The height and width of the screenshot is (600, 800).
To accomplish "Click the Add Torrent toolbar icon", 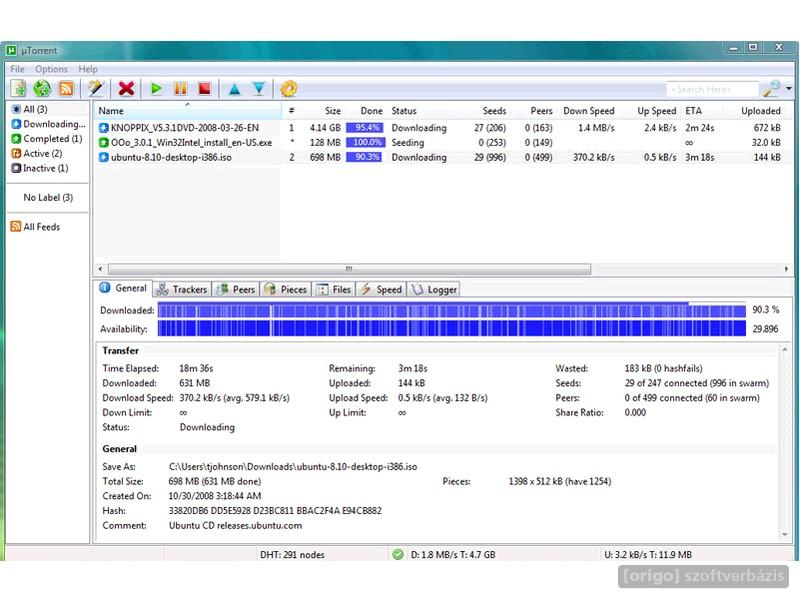I will point(19,89).
